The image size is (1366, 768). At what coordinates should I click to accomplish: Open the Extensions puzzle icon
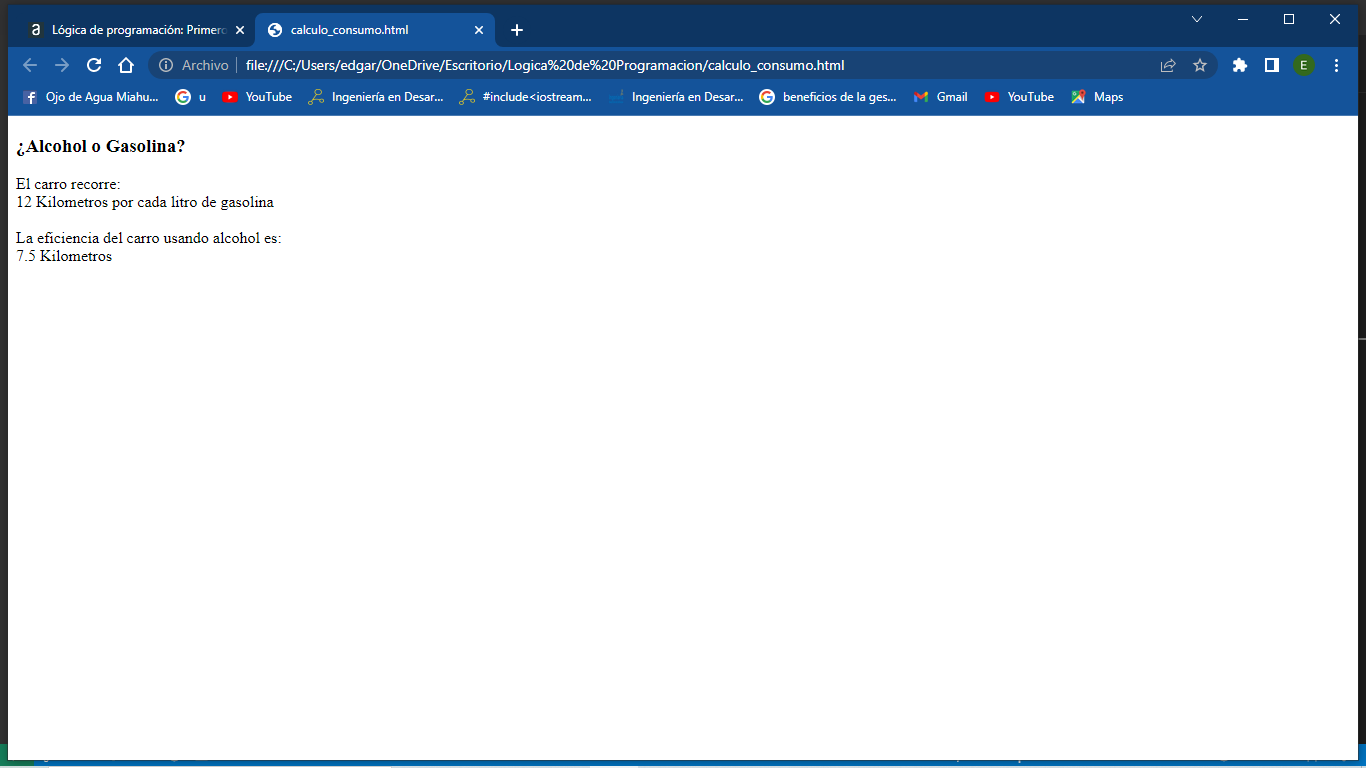[x=1240, y=65]
